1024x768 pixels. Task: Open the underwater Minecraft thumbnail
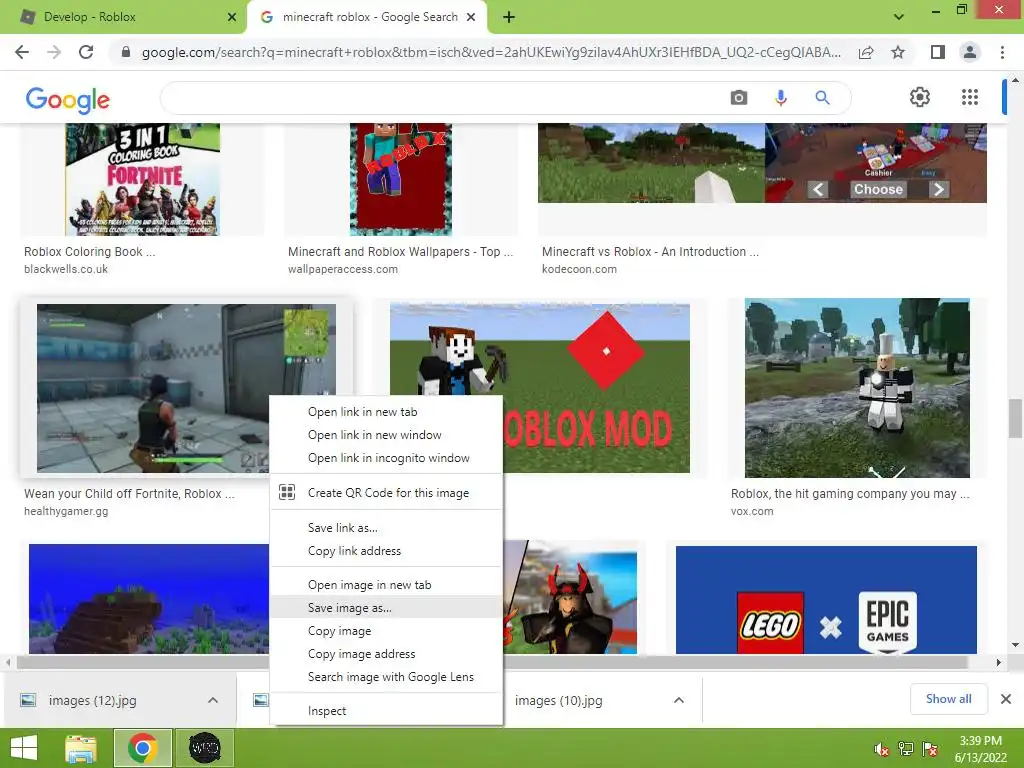[x=149, y=599]
